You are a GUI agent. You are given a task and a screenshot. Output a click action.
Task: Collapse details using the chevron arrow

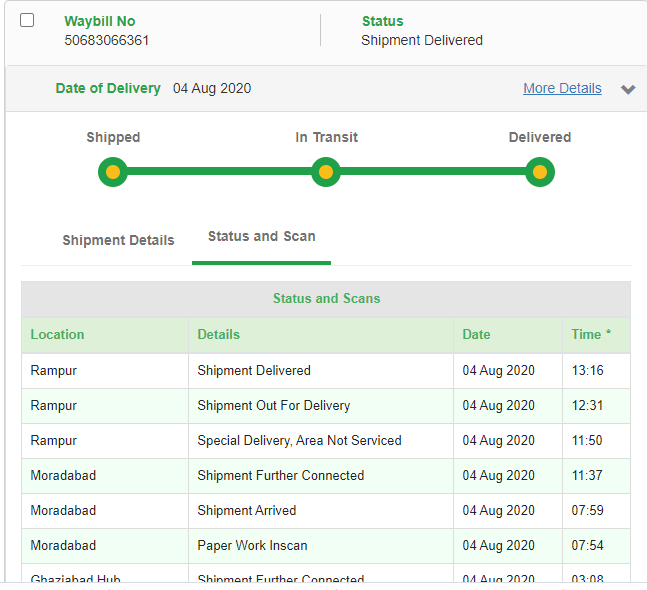pyautogui.click(x=628, y=89)
